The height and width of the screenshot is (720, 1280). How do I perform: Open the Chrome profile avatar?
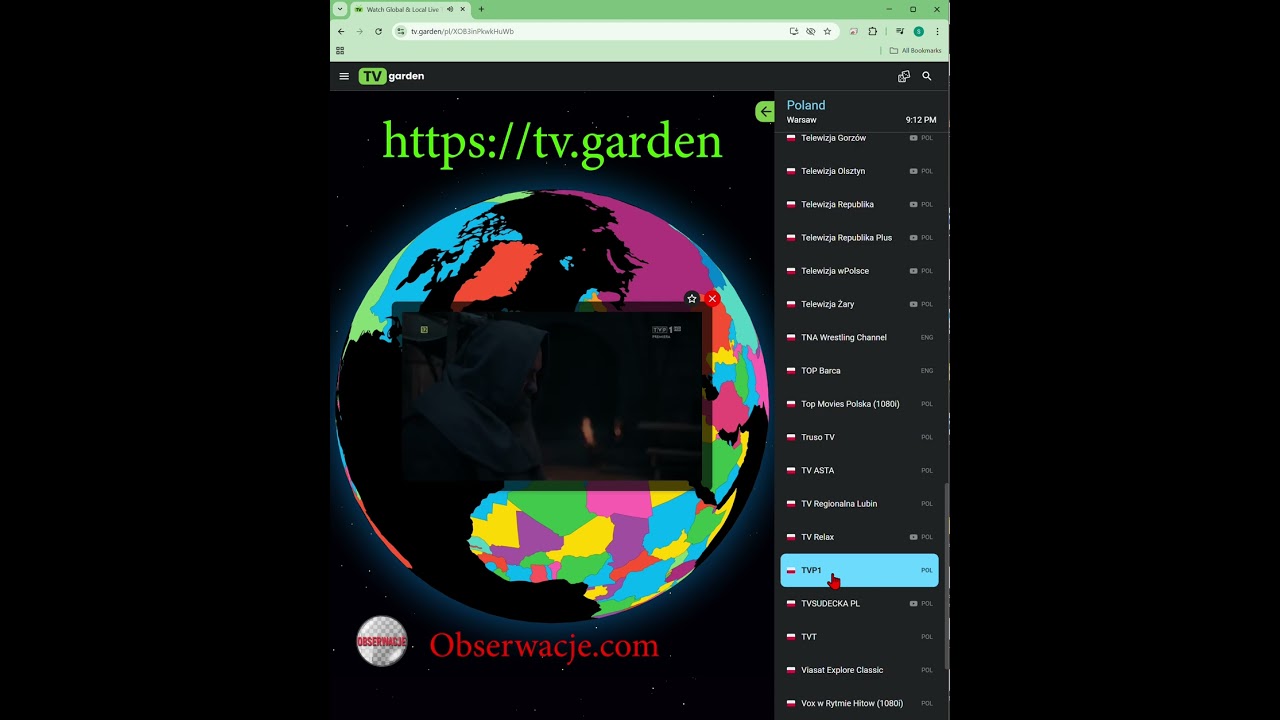(x=919, y=31)
